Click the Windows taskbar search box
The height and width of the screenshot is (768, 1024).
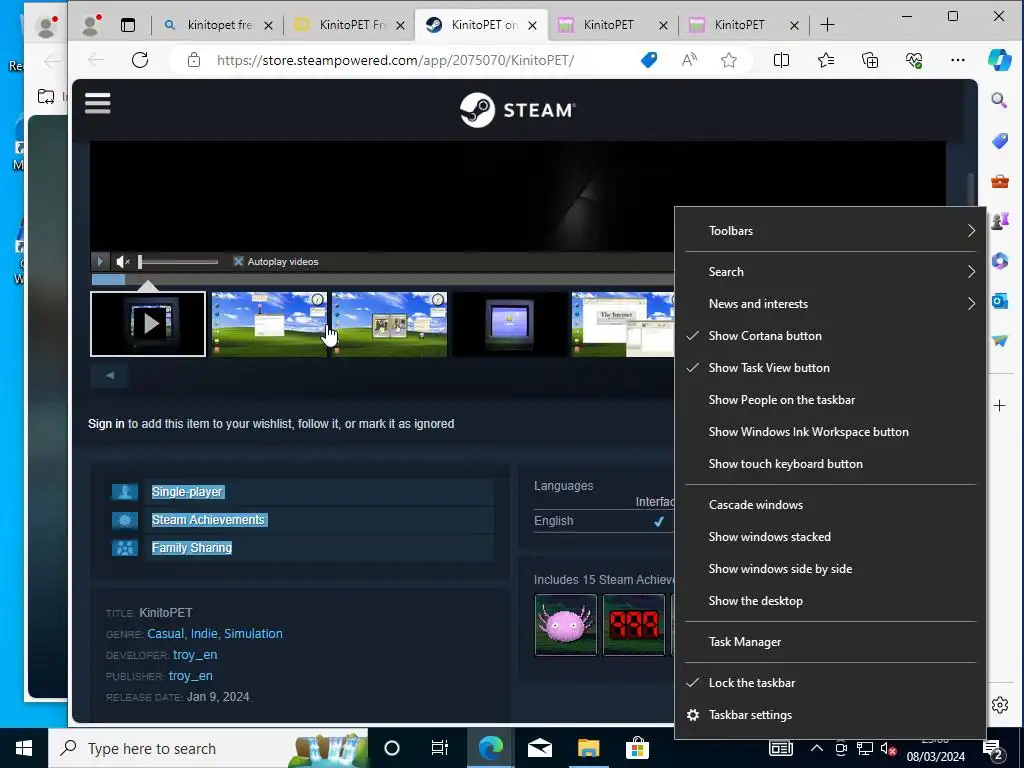pos(208,748)
